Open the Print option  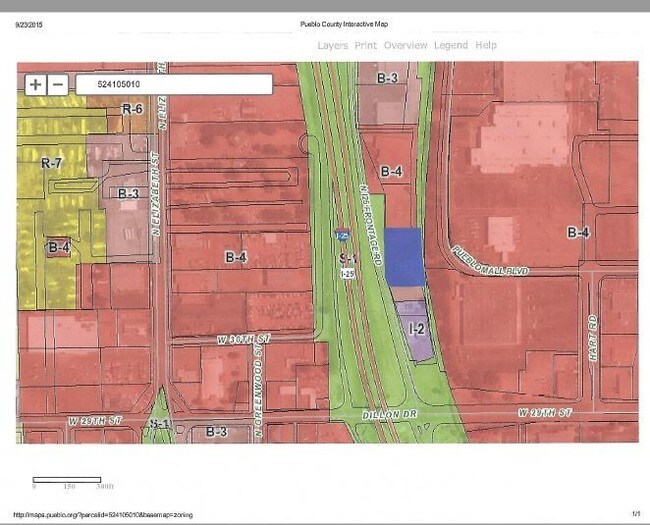[x=365, y=45]
